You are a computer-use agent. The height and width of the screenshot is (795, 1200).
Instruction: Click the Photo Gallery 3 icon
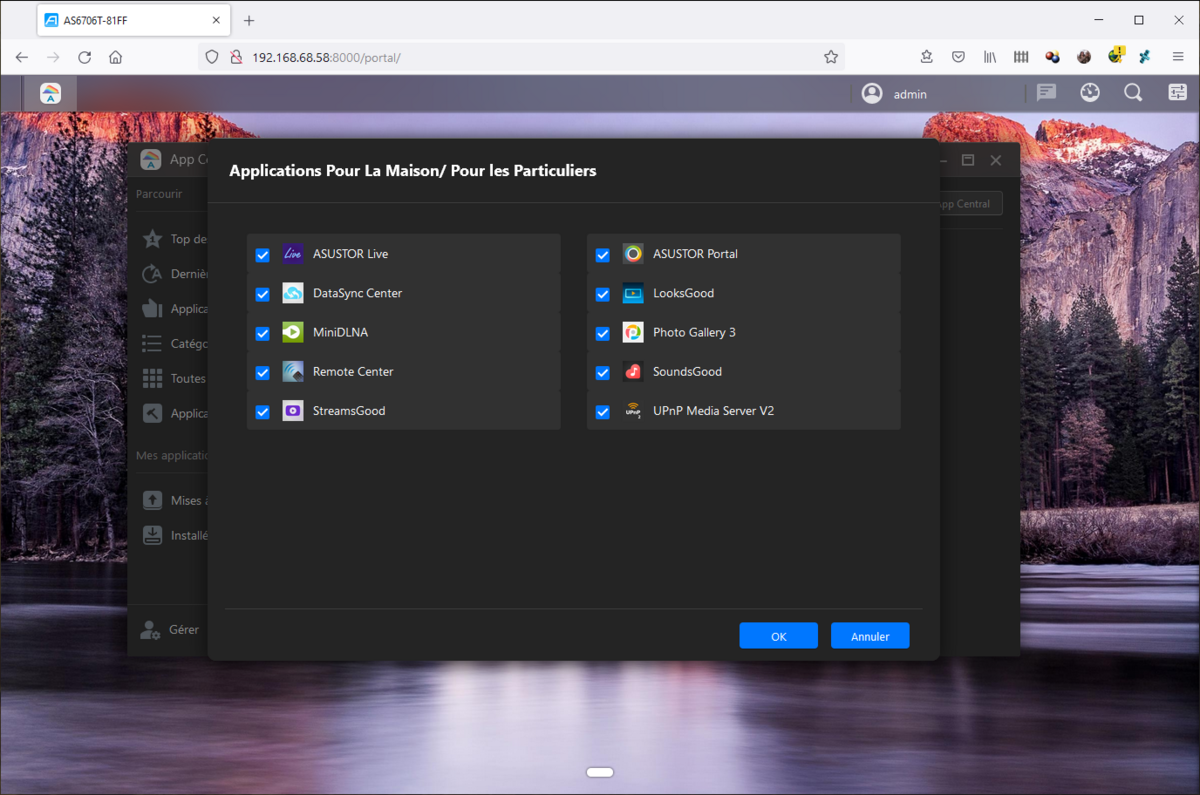pyautogui.click(x=633, y=332)
